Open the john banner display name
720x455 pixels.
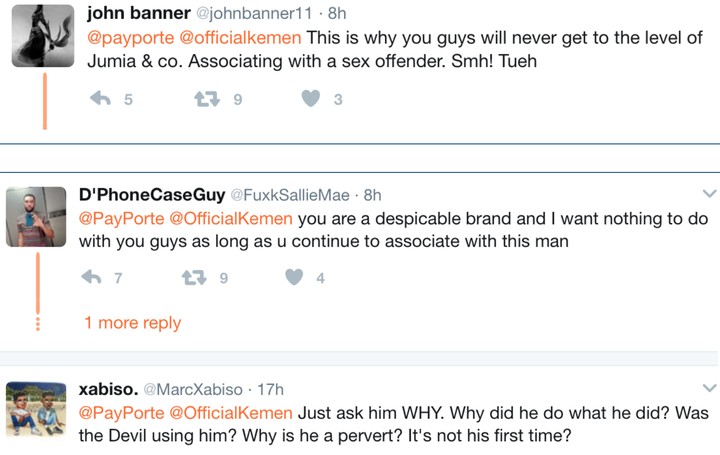click(136, 13)
